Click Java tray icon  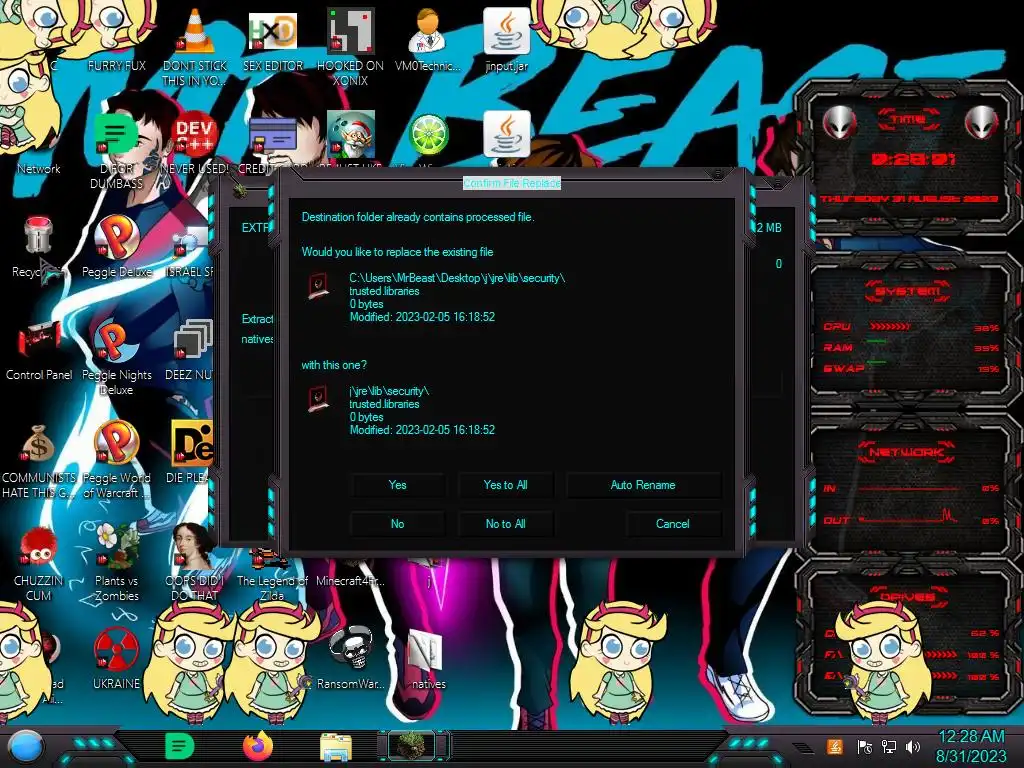point(835,746)
